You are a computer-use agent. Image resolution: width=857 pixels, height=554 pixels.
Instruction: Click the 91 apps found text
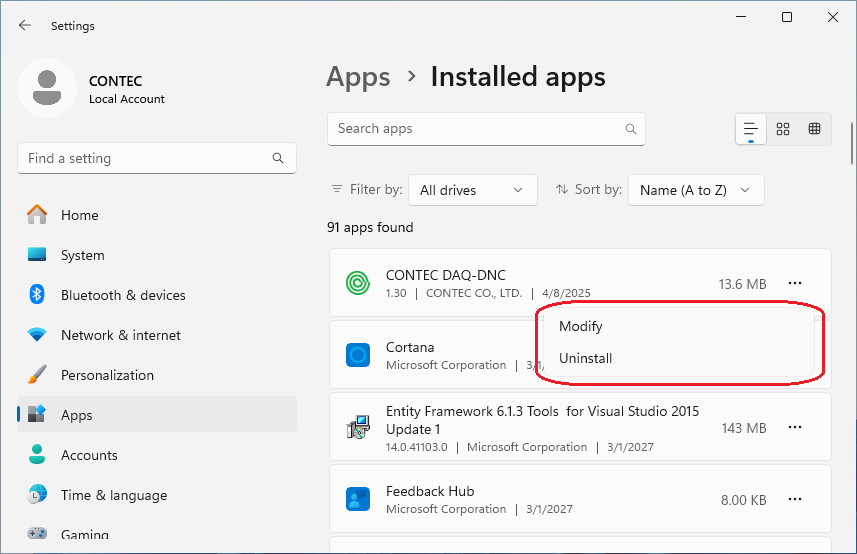[370, 227]
